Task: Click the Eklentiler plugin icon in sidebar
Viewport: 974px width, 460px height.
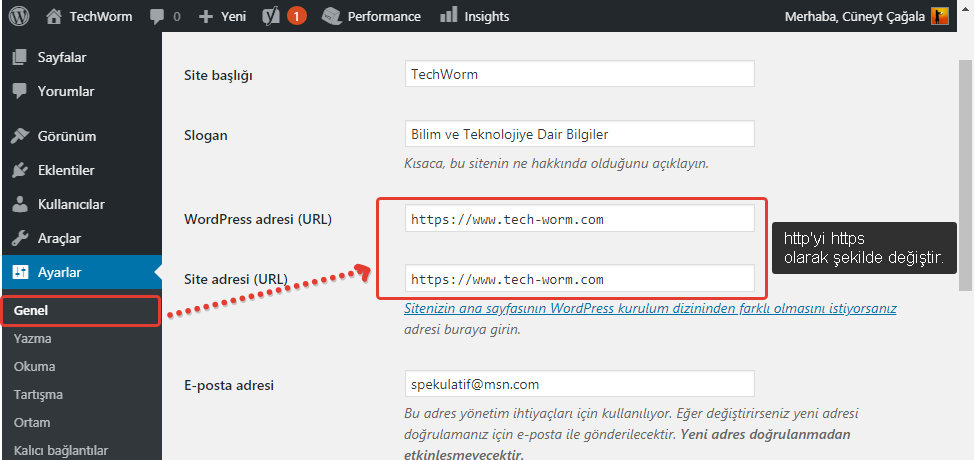Action: (20, 170)
